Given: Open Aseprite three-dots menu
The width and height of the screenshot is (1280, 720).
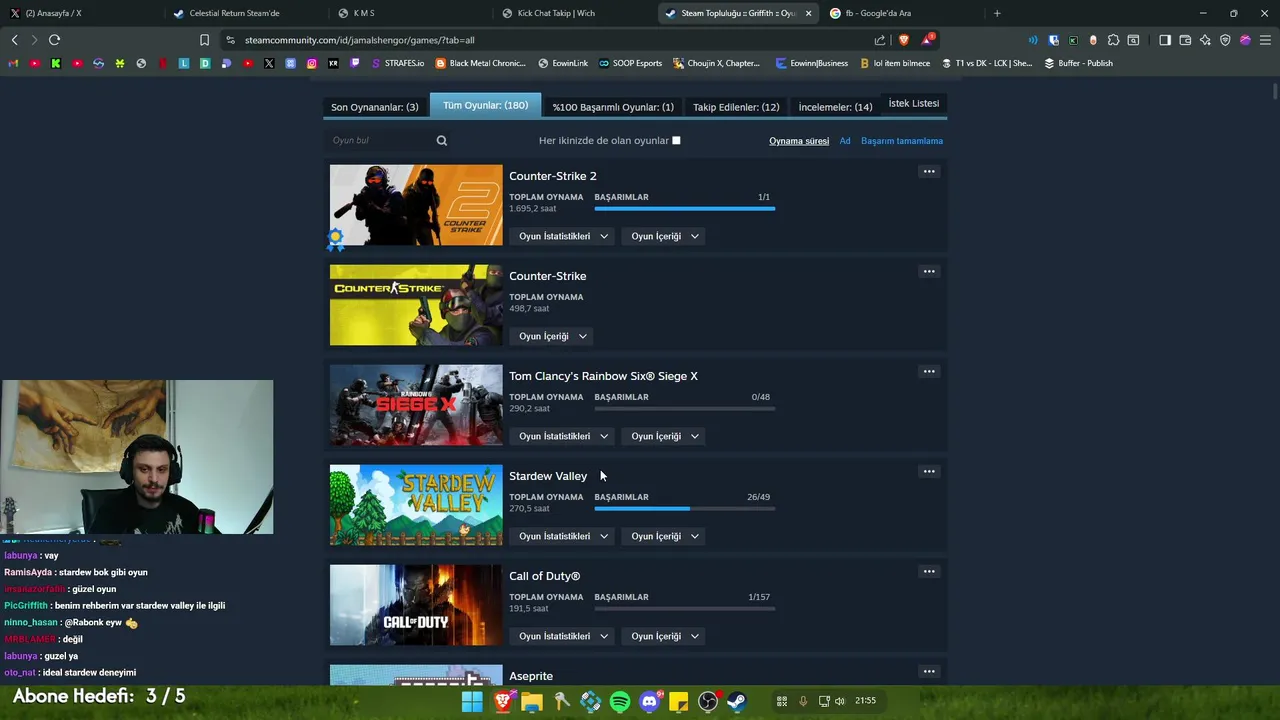Looking at the screenshot, I should (929, 672).
